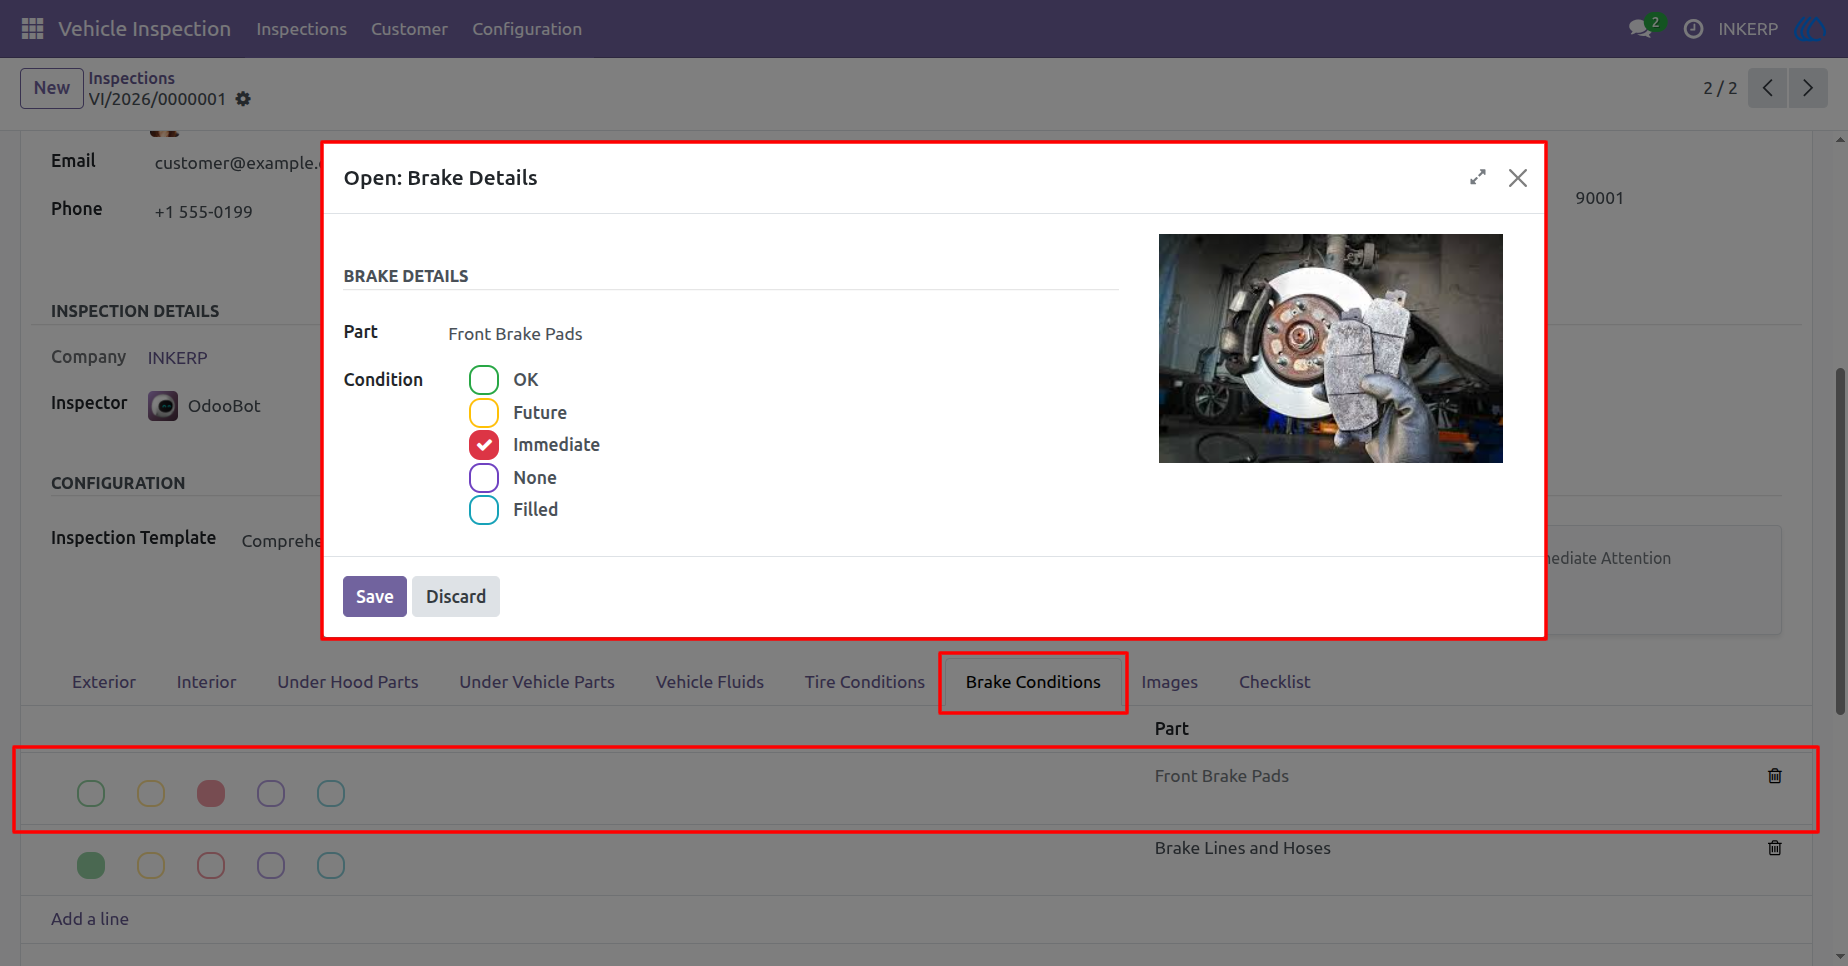Open the activities clock icon
Screen dimensions: 1848x966
1693,29
